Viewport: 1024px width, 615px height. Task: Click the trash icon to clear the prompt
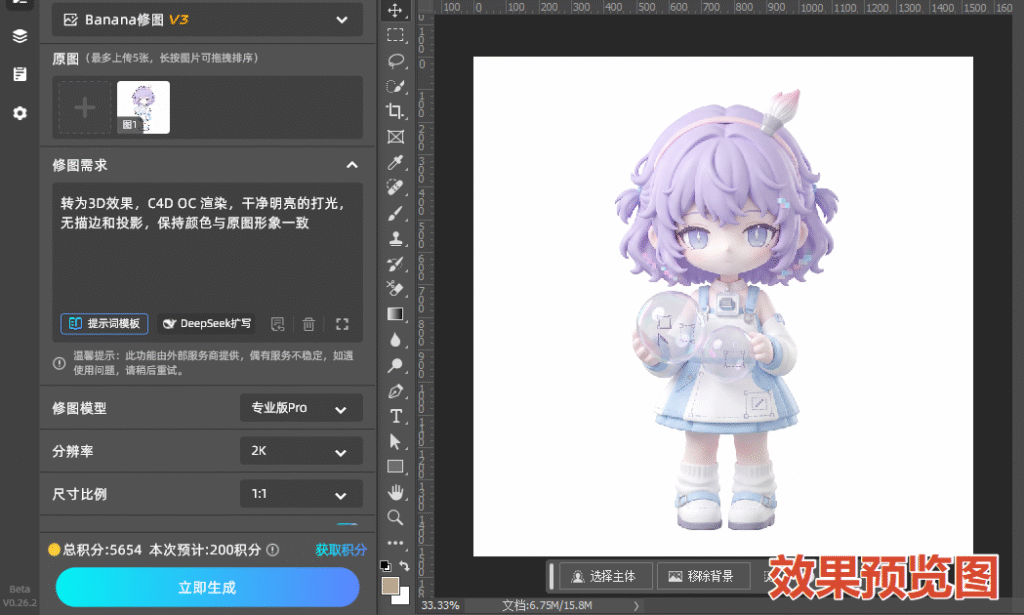tap(309, 324)
